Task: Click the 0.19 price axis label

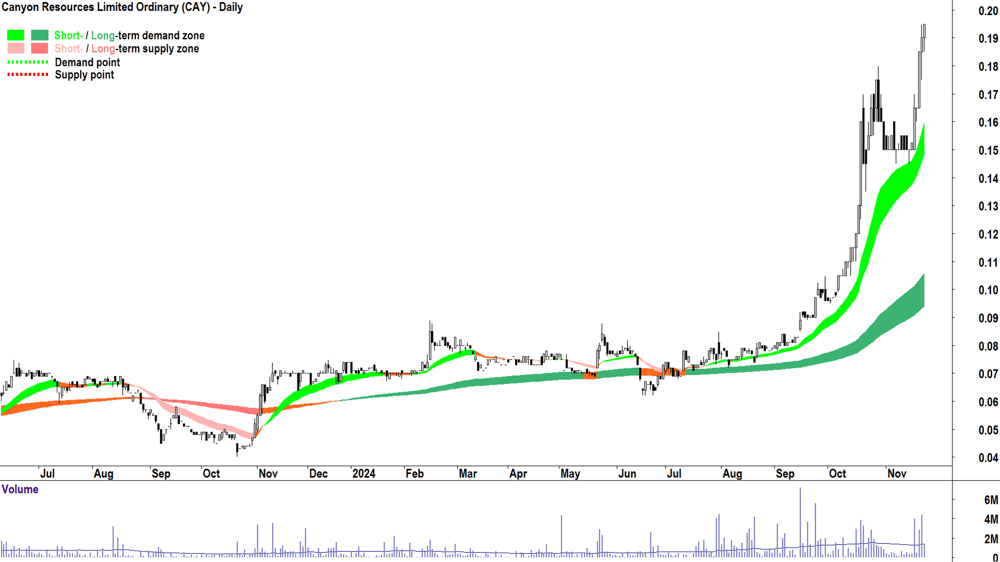Action: [988, 39]
